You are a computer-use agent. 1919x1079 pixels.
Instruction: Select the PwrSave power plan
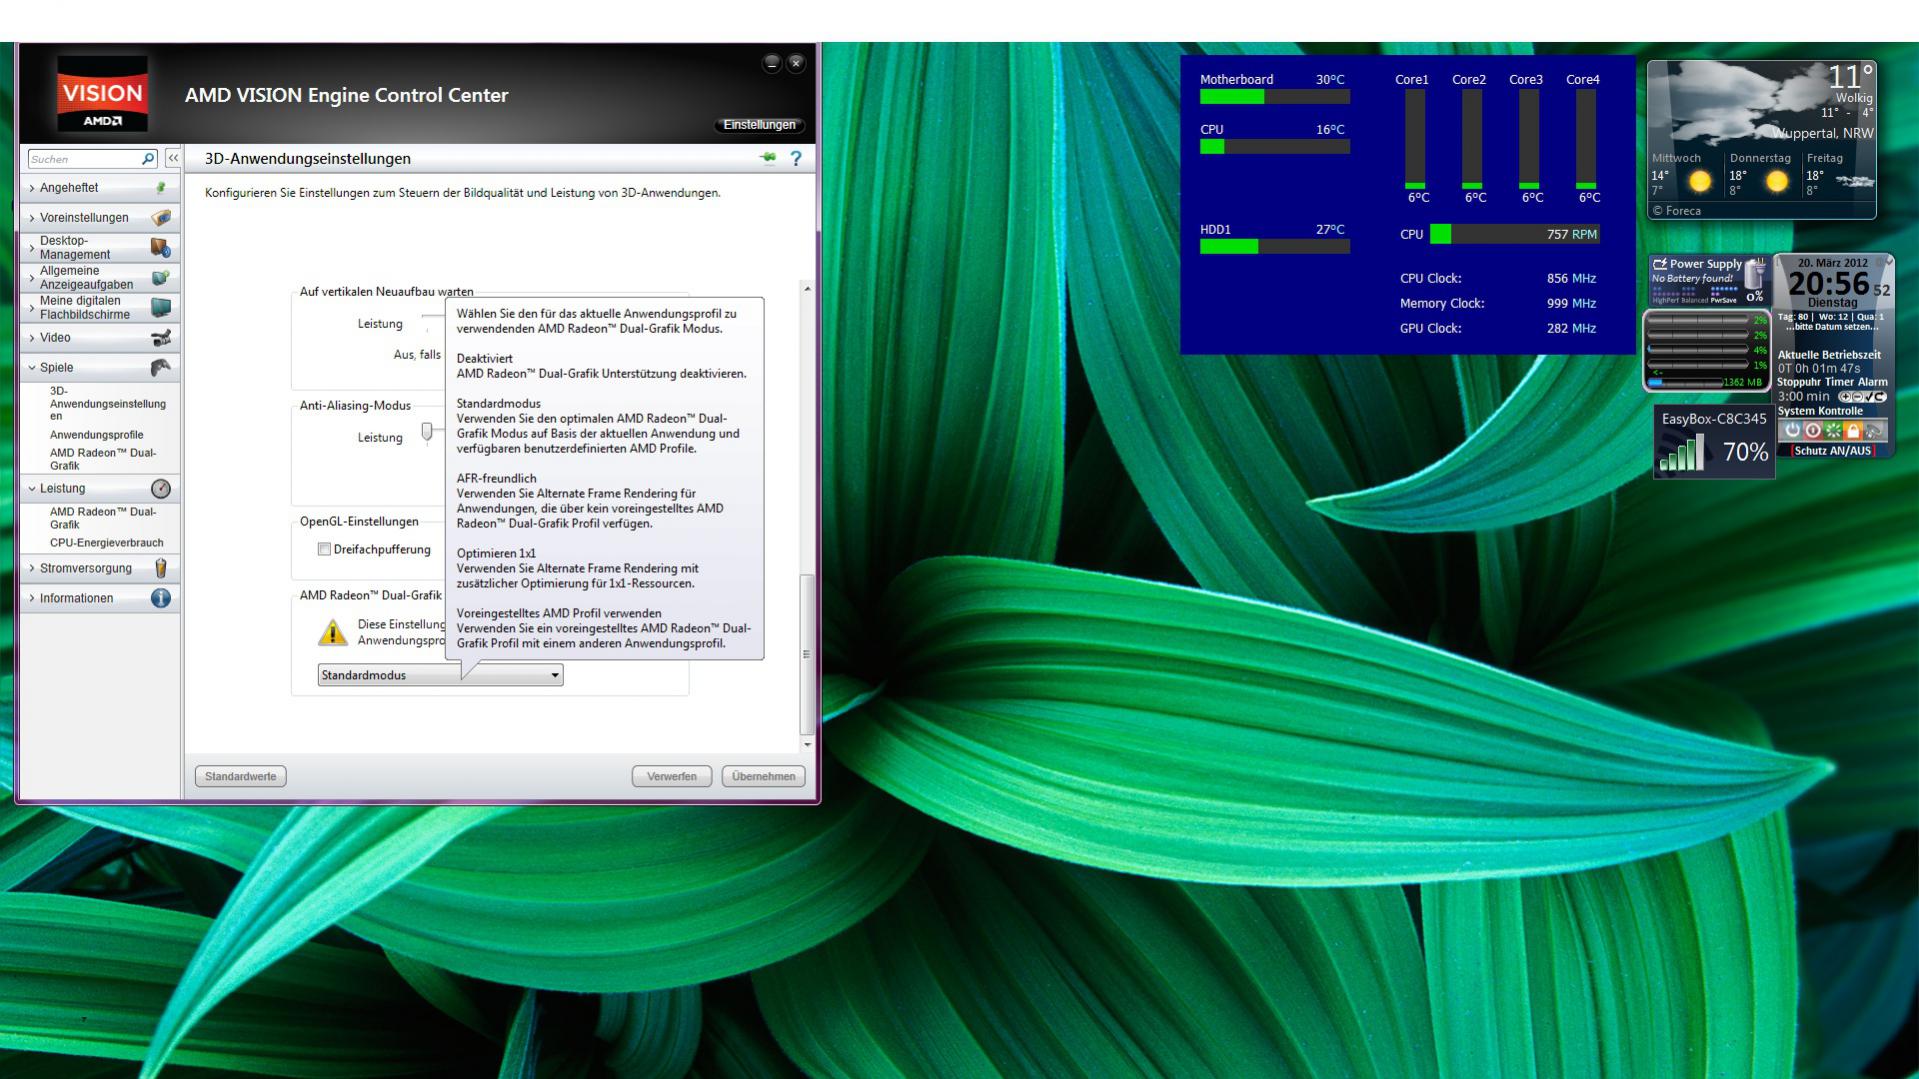click(1723, 300)
